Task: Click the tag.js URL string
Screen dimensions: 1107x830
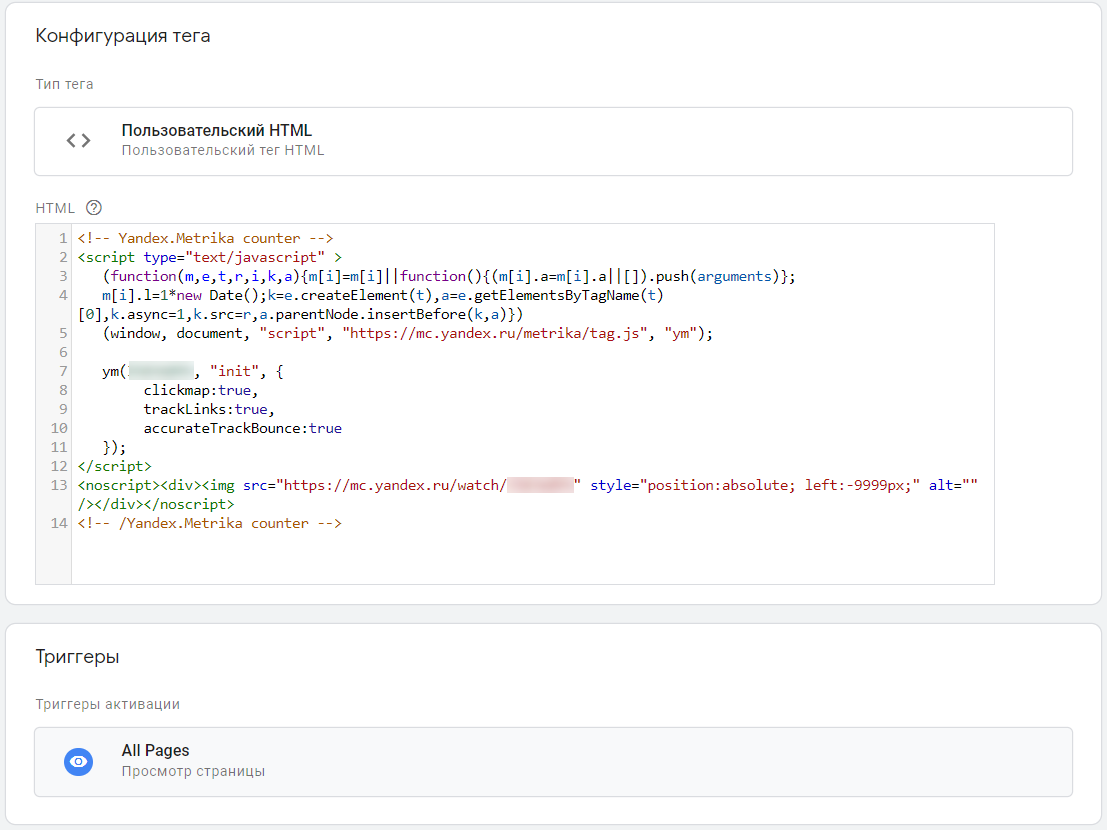Action: point(496,333)
